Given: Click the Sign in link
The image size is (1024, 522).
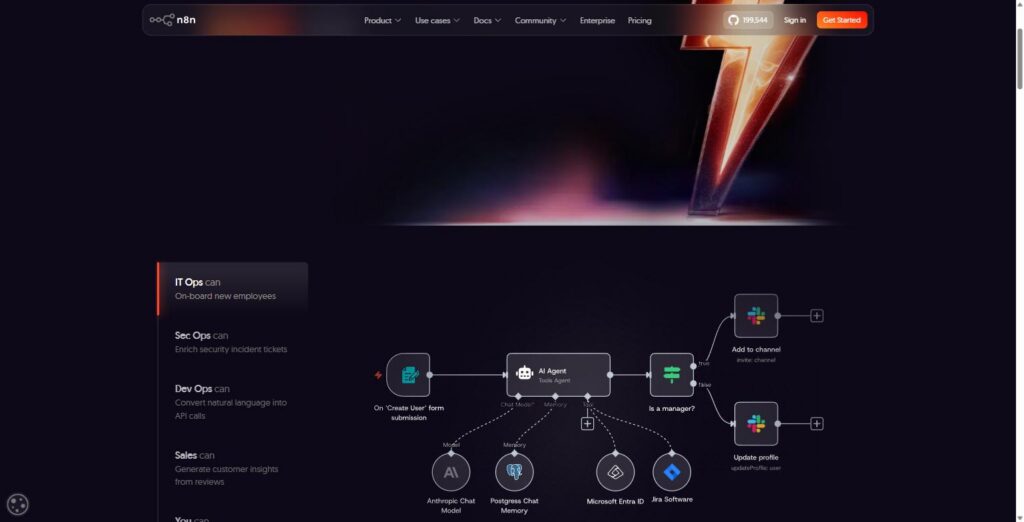Looking at the screenshot, I should [795, 20].
